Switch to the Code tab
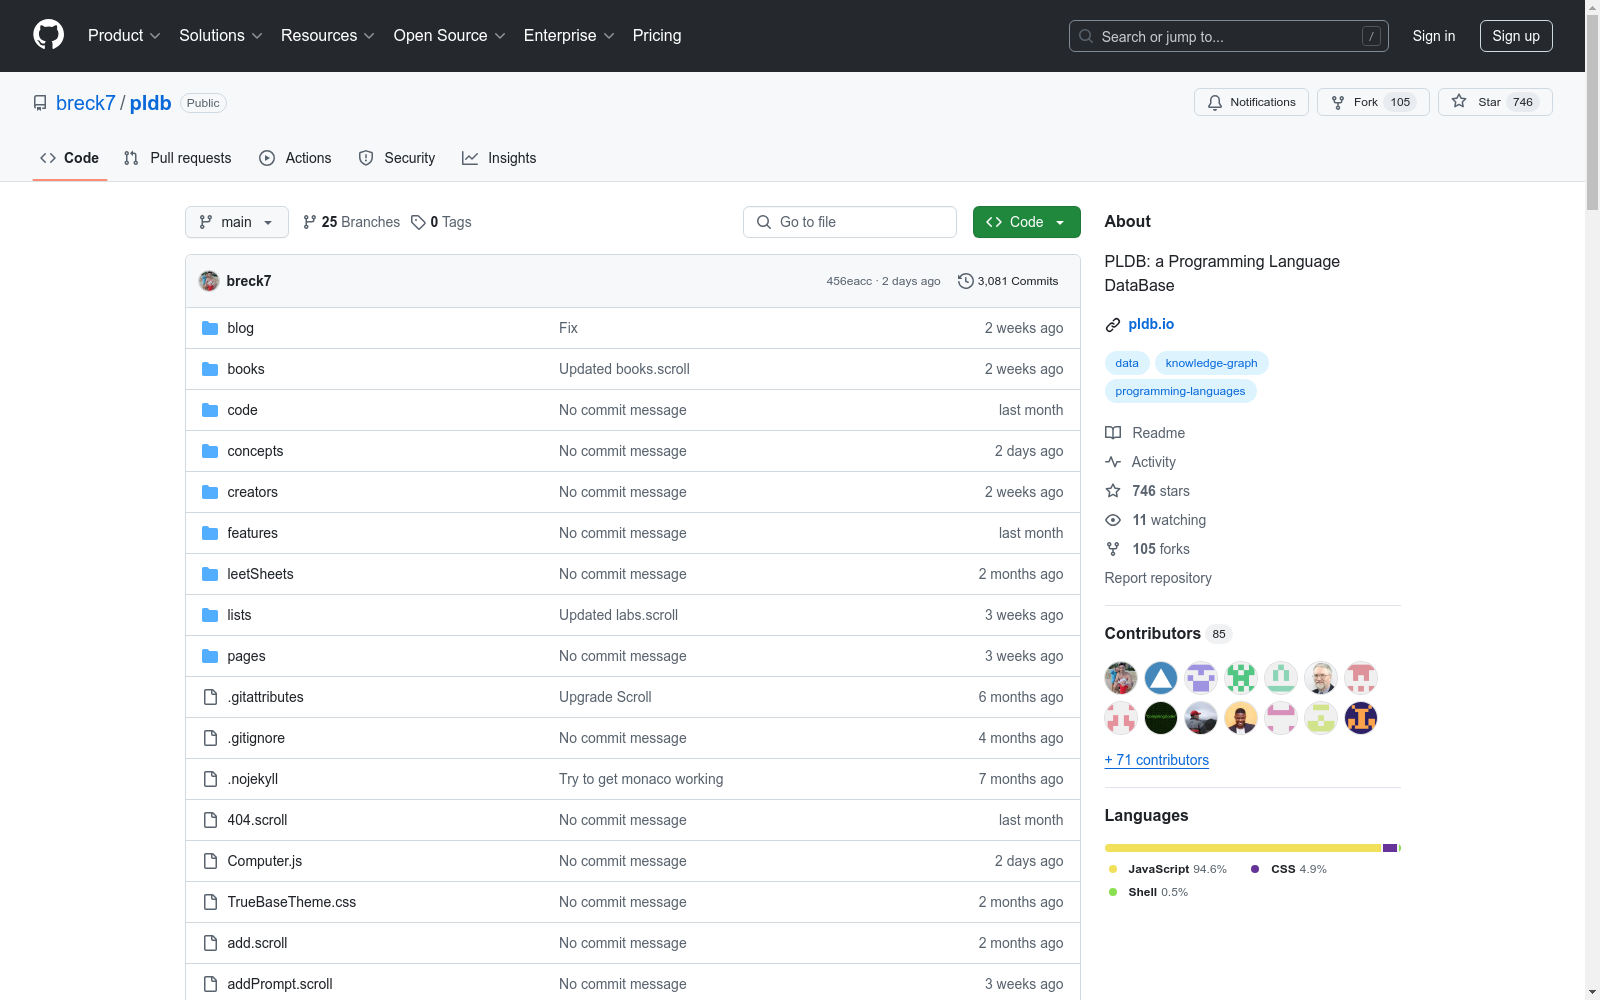 pos(70,158)
